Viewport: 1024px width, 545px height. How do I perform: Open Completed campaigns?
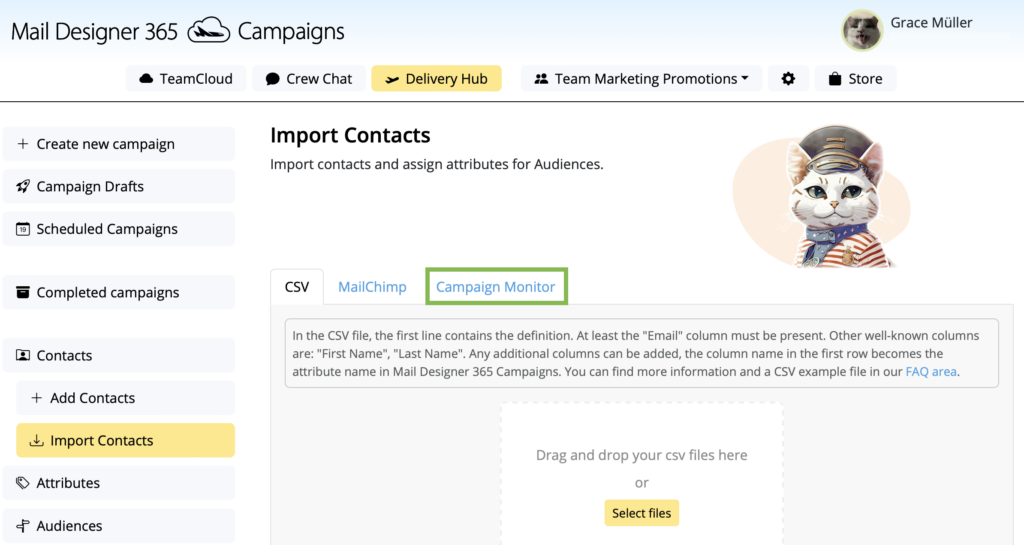(119, 292)
